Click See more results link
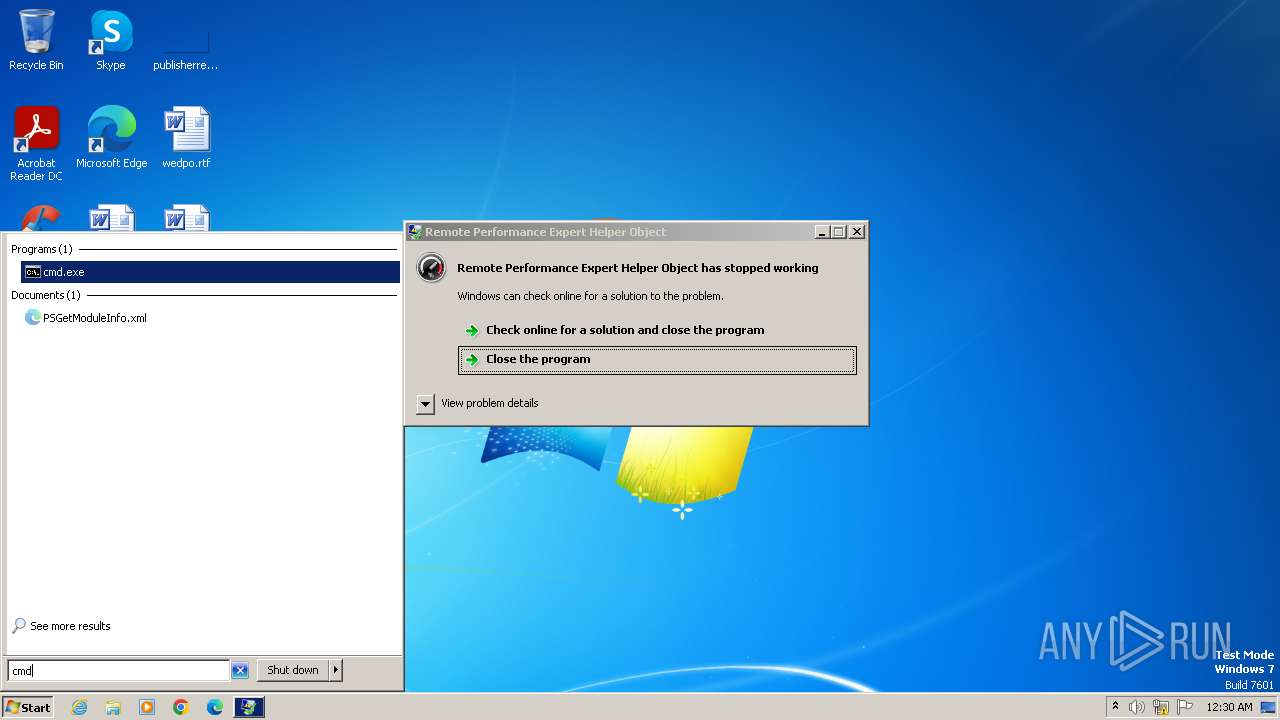Image resolution: width=1280 pixels, height=720 pixels. pos(61,626)
